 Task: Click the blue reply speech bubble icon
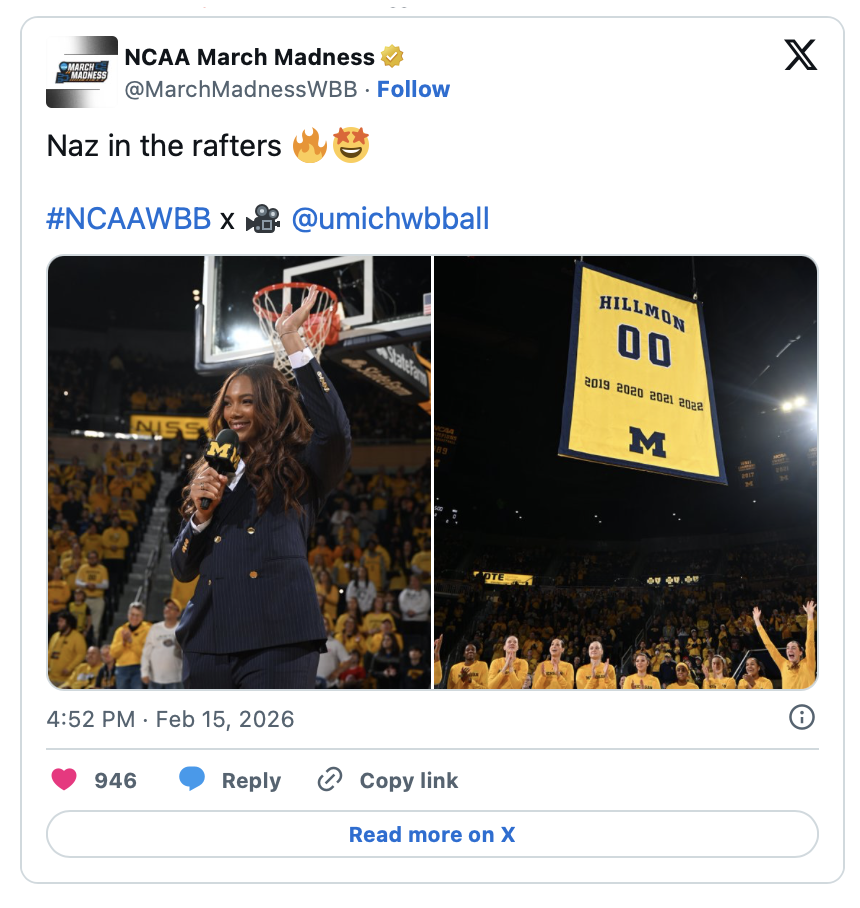click(x=192, y=780)
